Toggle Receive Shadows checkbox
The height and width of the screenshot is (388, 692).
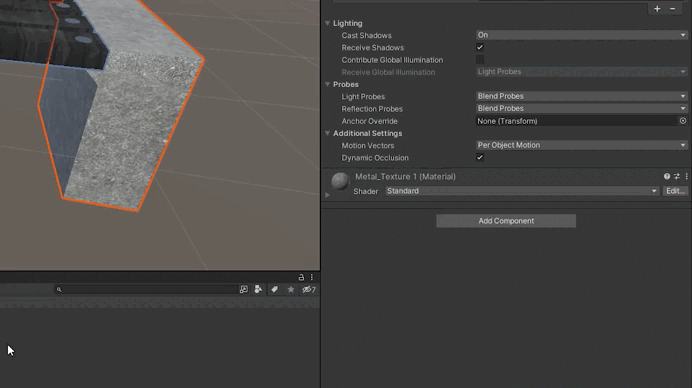pyautogui.click(x=480, y=47)
